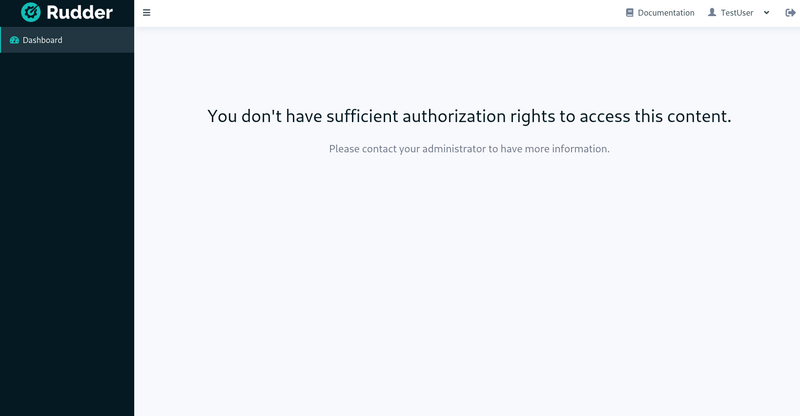Open the Dashboard sidebar menu item
The height and width of the screenshot is (416, 800).
pos(67,40)
